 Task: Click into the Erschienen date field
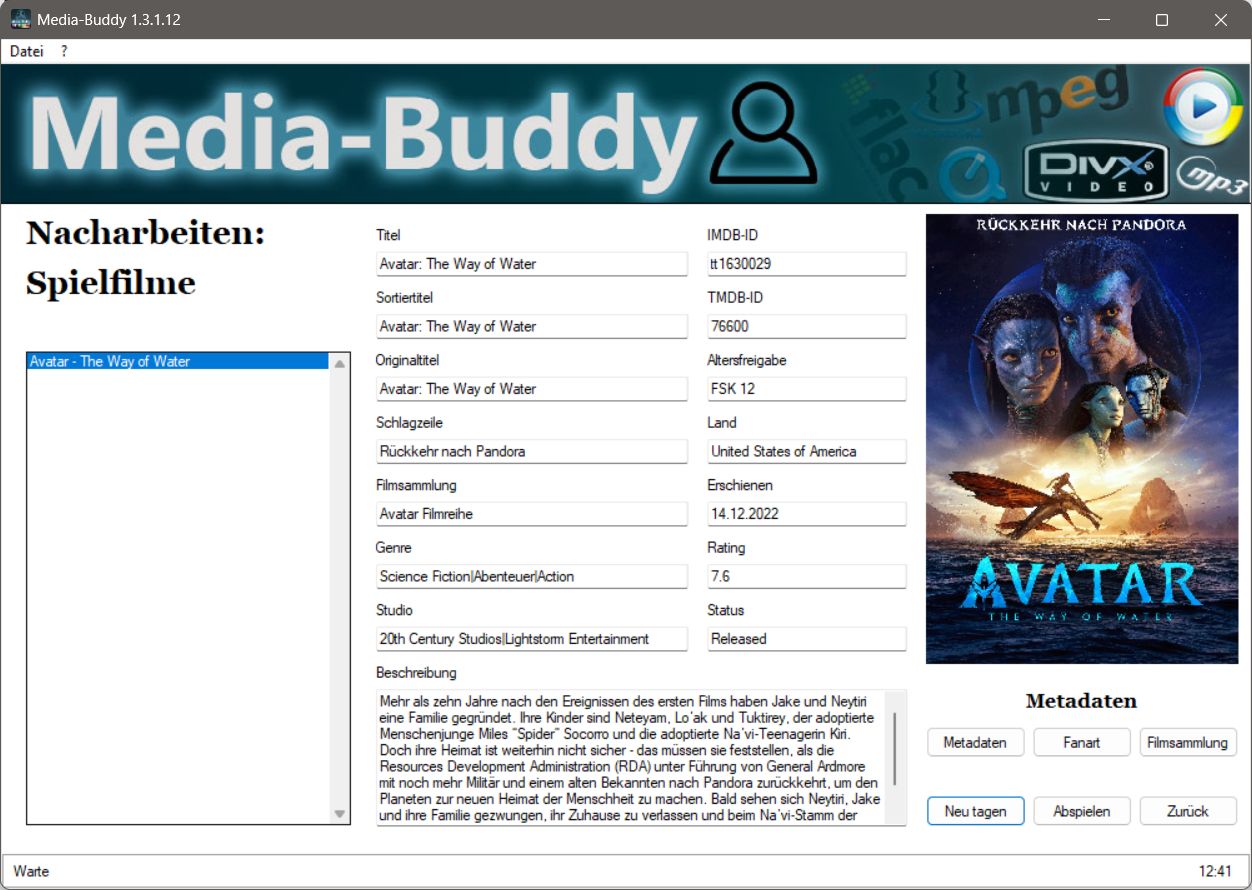point(807,514)
